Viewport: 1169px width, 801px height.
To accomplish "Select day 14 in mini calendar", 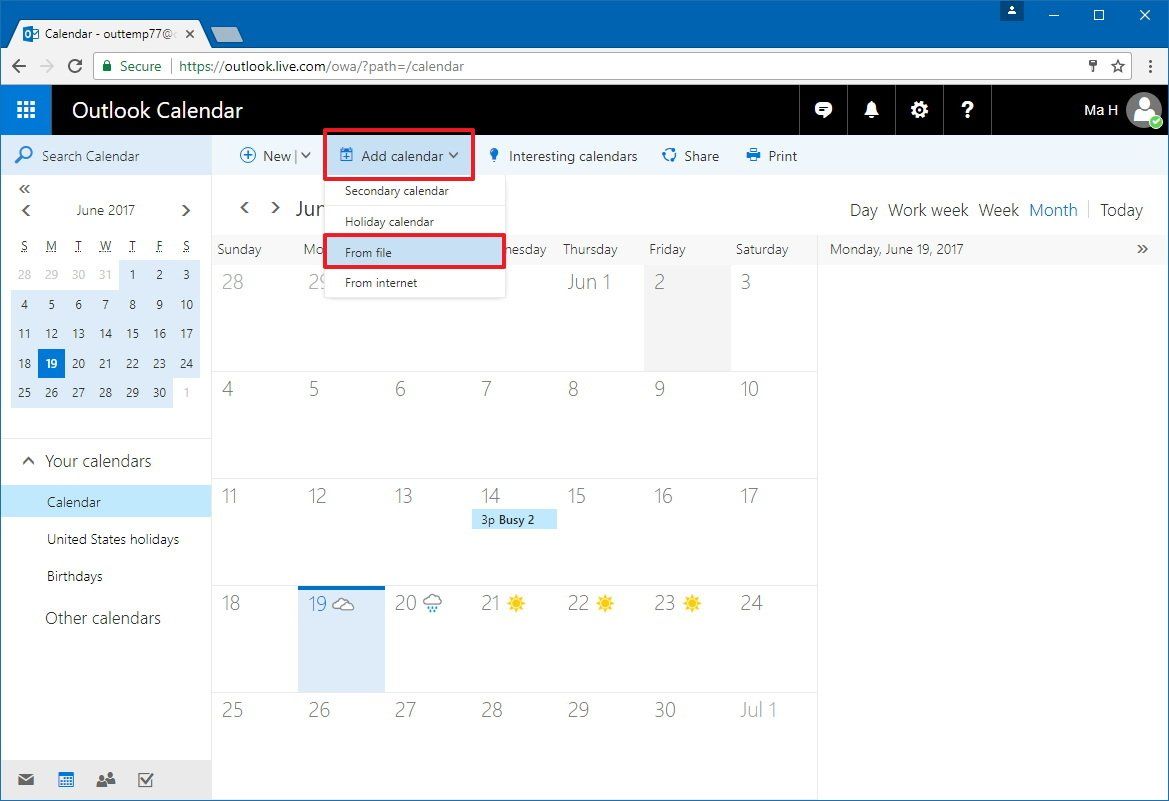I will point(105,333).
